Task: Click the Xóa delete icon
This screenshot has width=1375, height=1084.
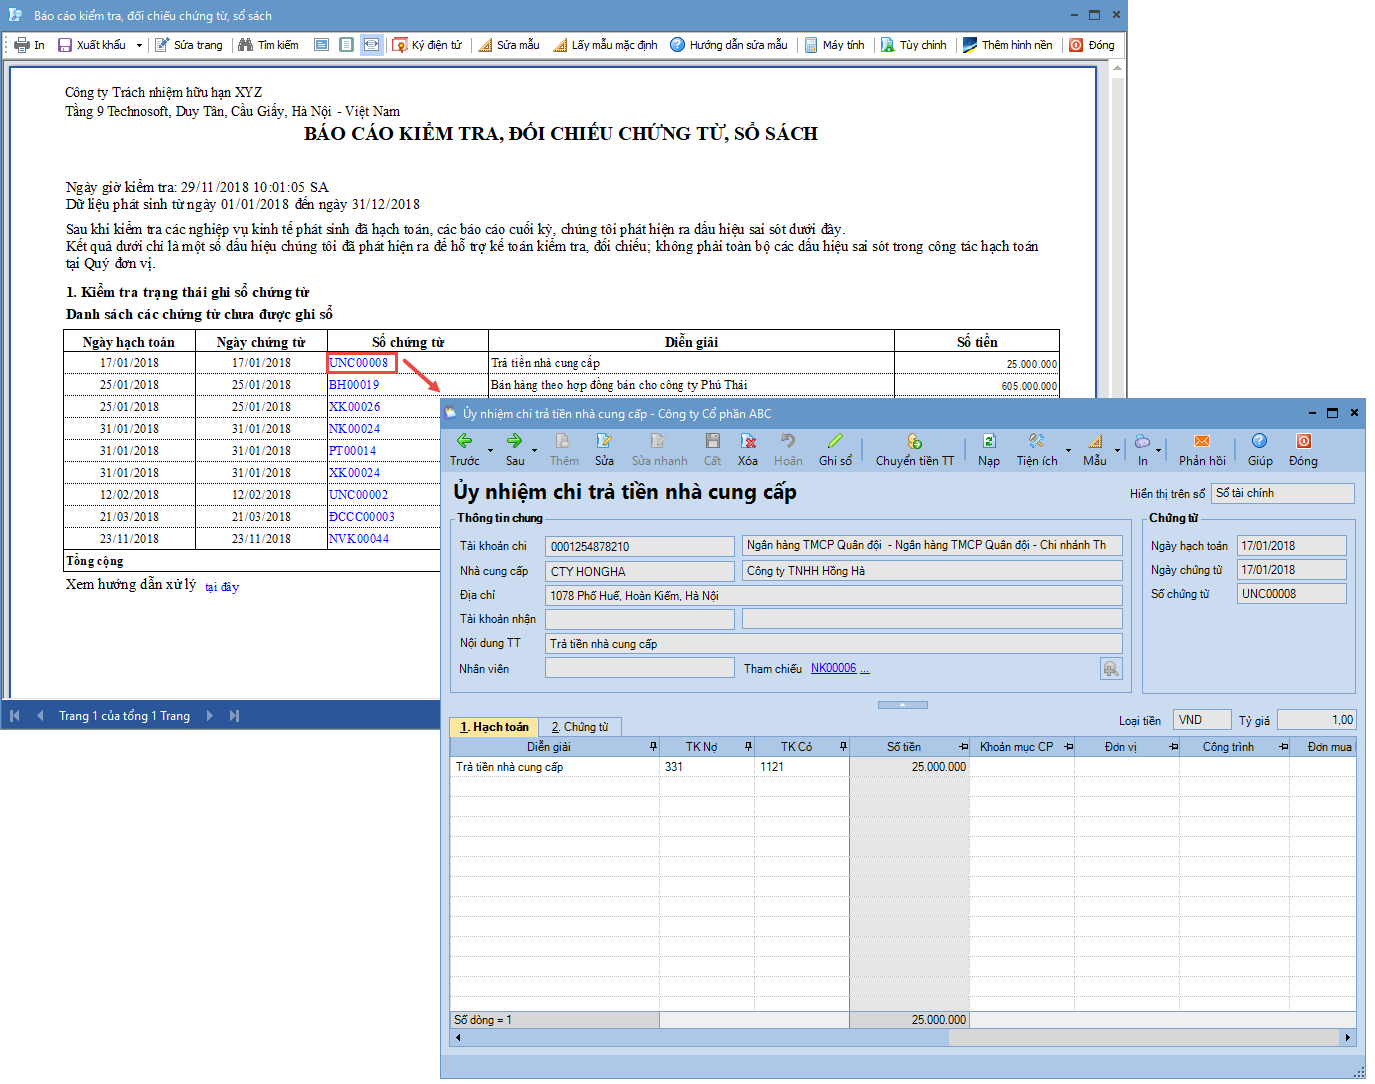Action: [748, 442]
